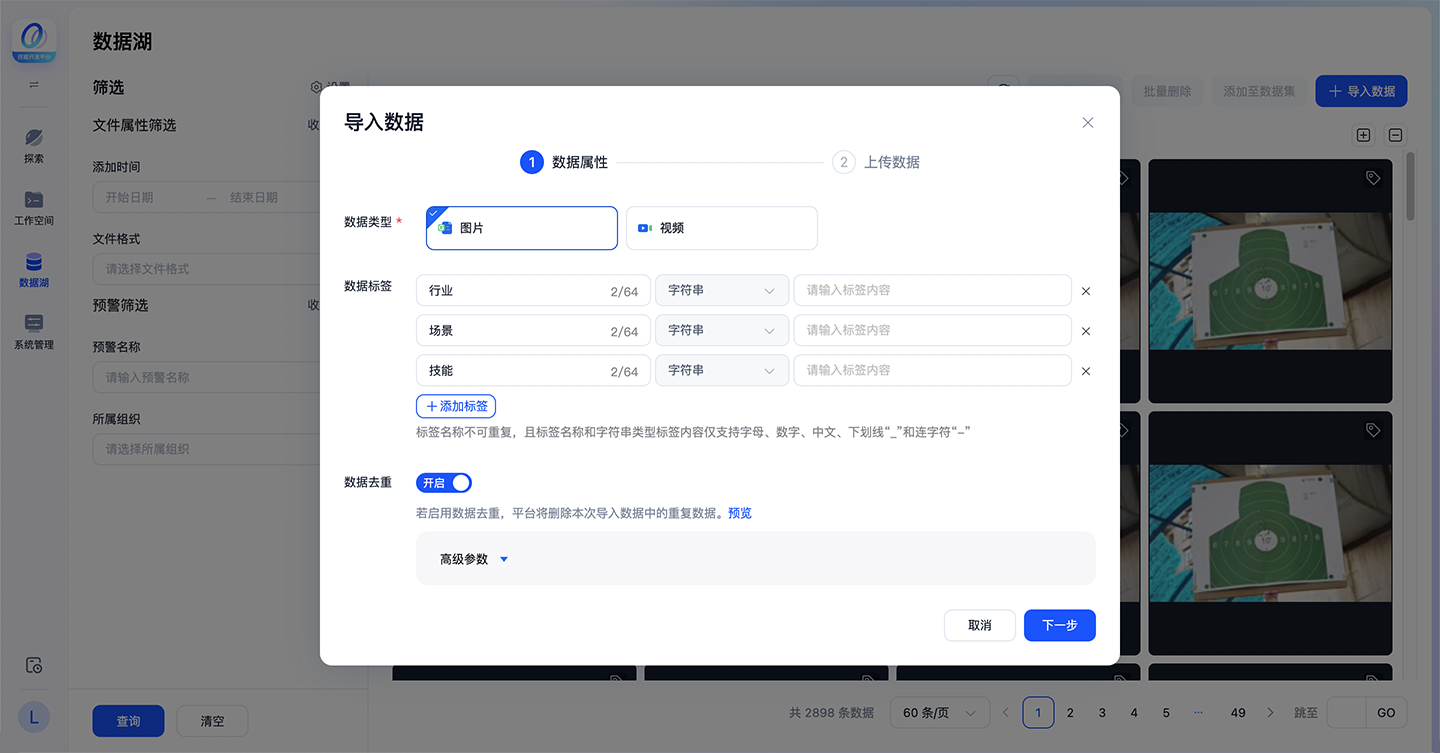Click step 2 上传数据 in the wizard
The image size is (1440, 753).
point(876,162)
